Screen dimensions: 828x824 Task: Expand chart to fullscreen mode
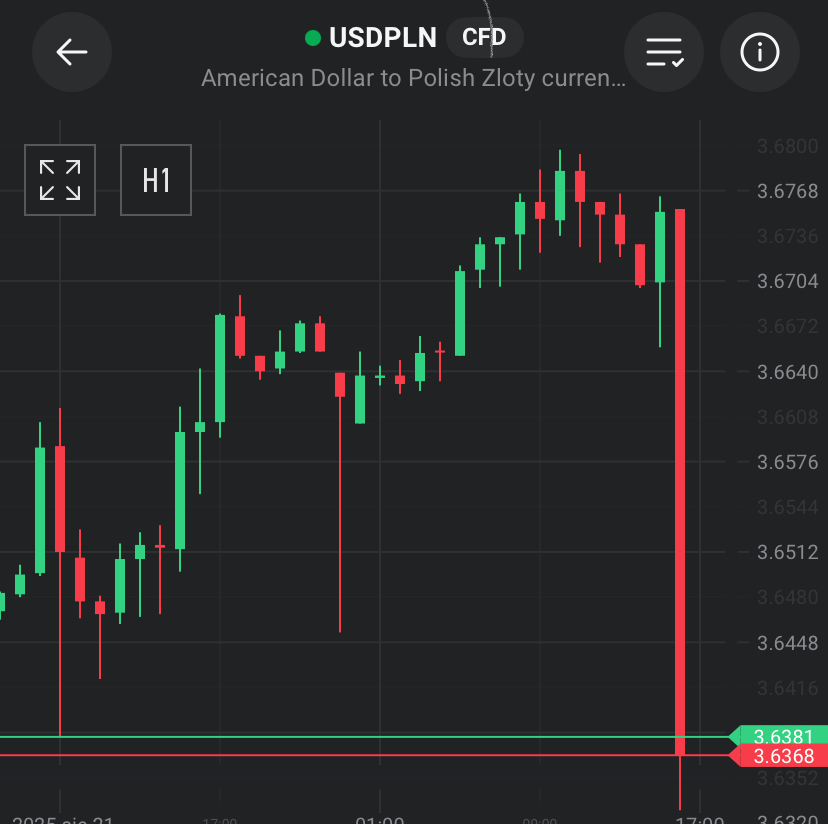coord(60,180)
